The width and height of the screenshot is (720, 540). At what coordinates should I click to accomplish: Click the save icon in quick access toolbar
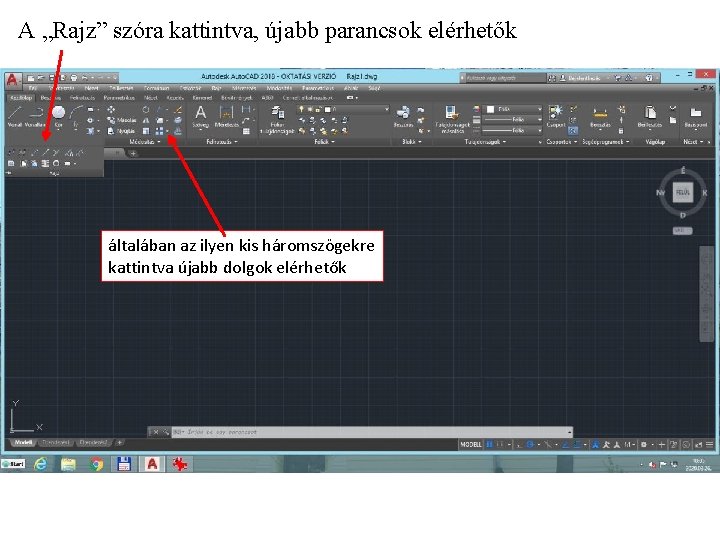click(52, 78)
